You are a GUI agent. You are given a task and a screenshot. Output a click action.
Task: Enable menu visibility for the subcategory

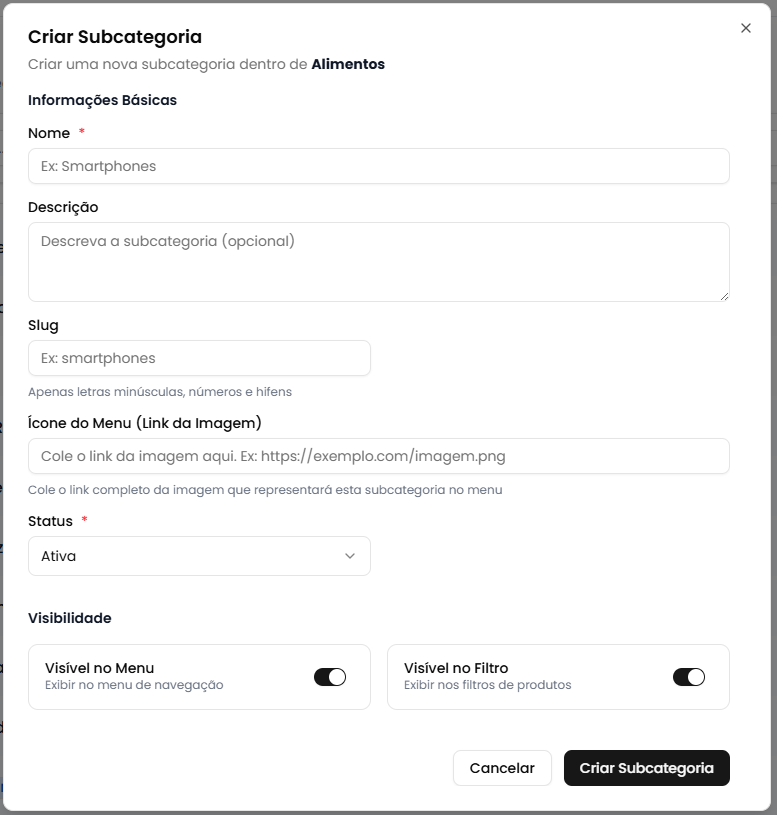330,677
